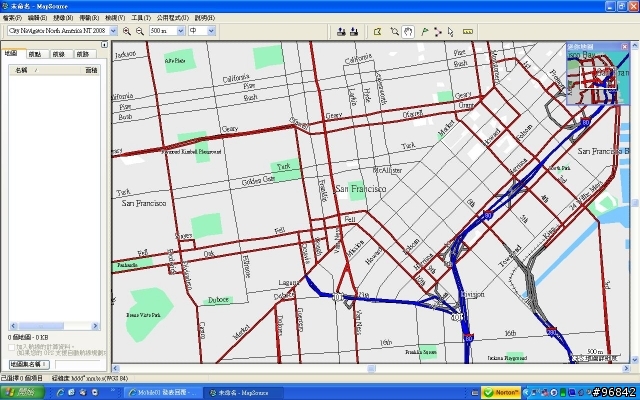Open the 編輯(E) menu
Screen dimensions: 640x400
click(x=37, y=18)
